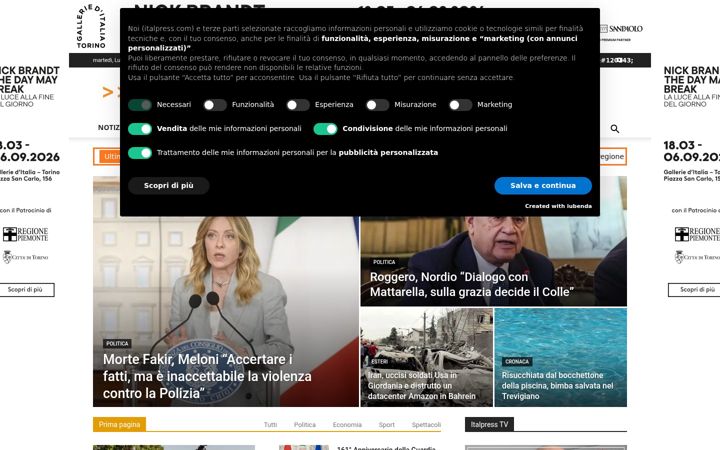Click the POLITICA tag on Meloni story
Viewport: 720px width, 450px height.
(117, 343)
